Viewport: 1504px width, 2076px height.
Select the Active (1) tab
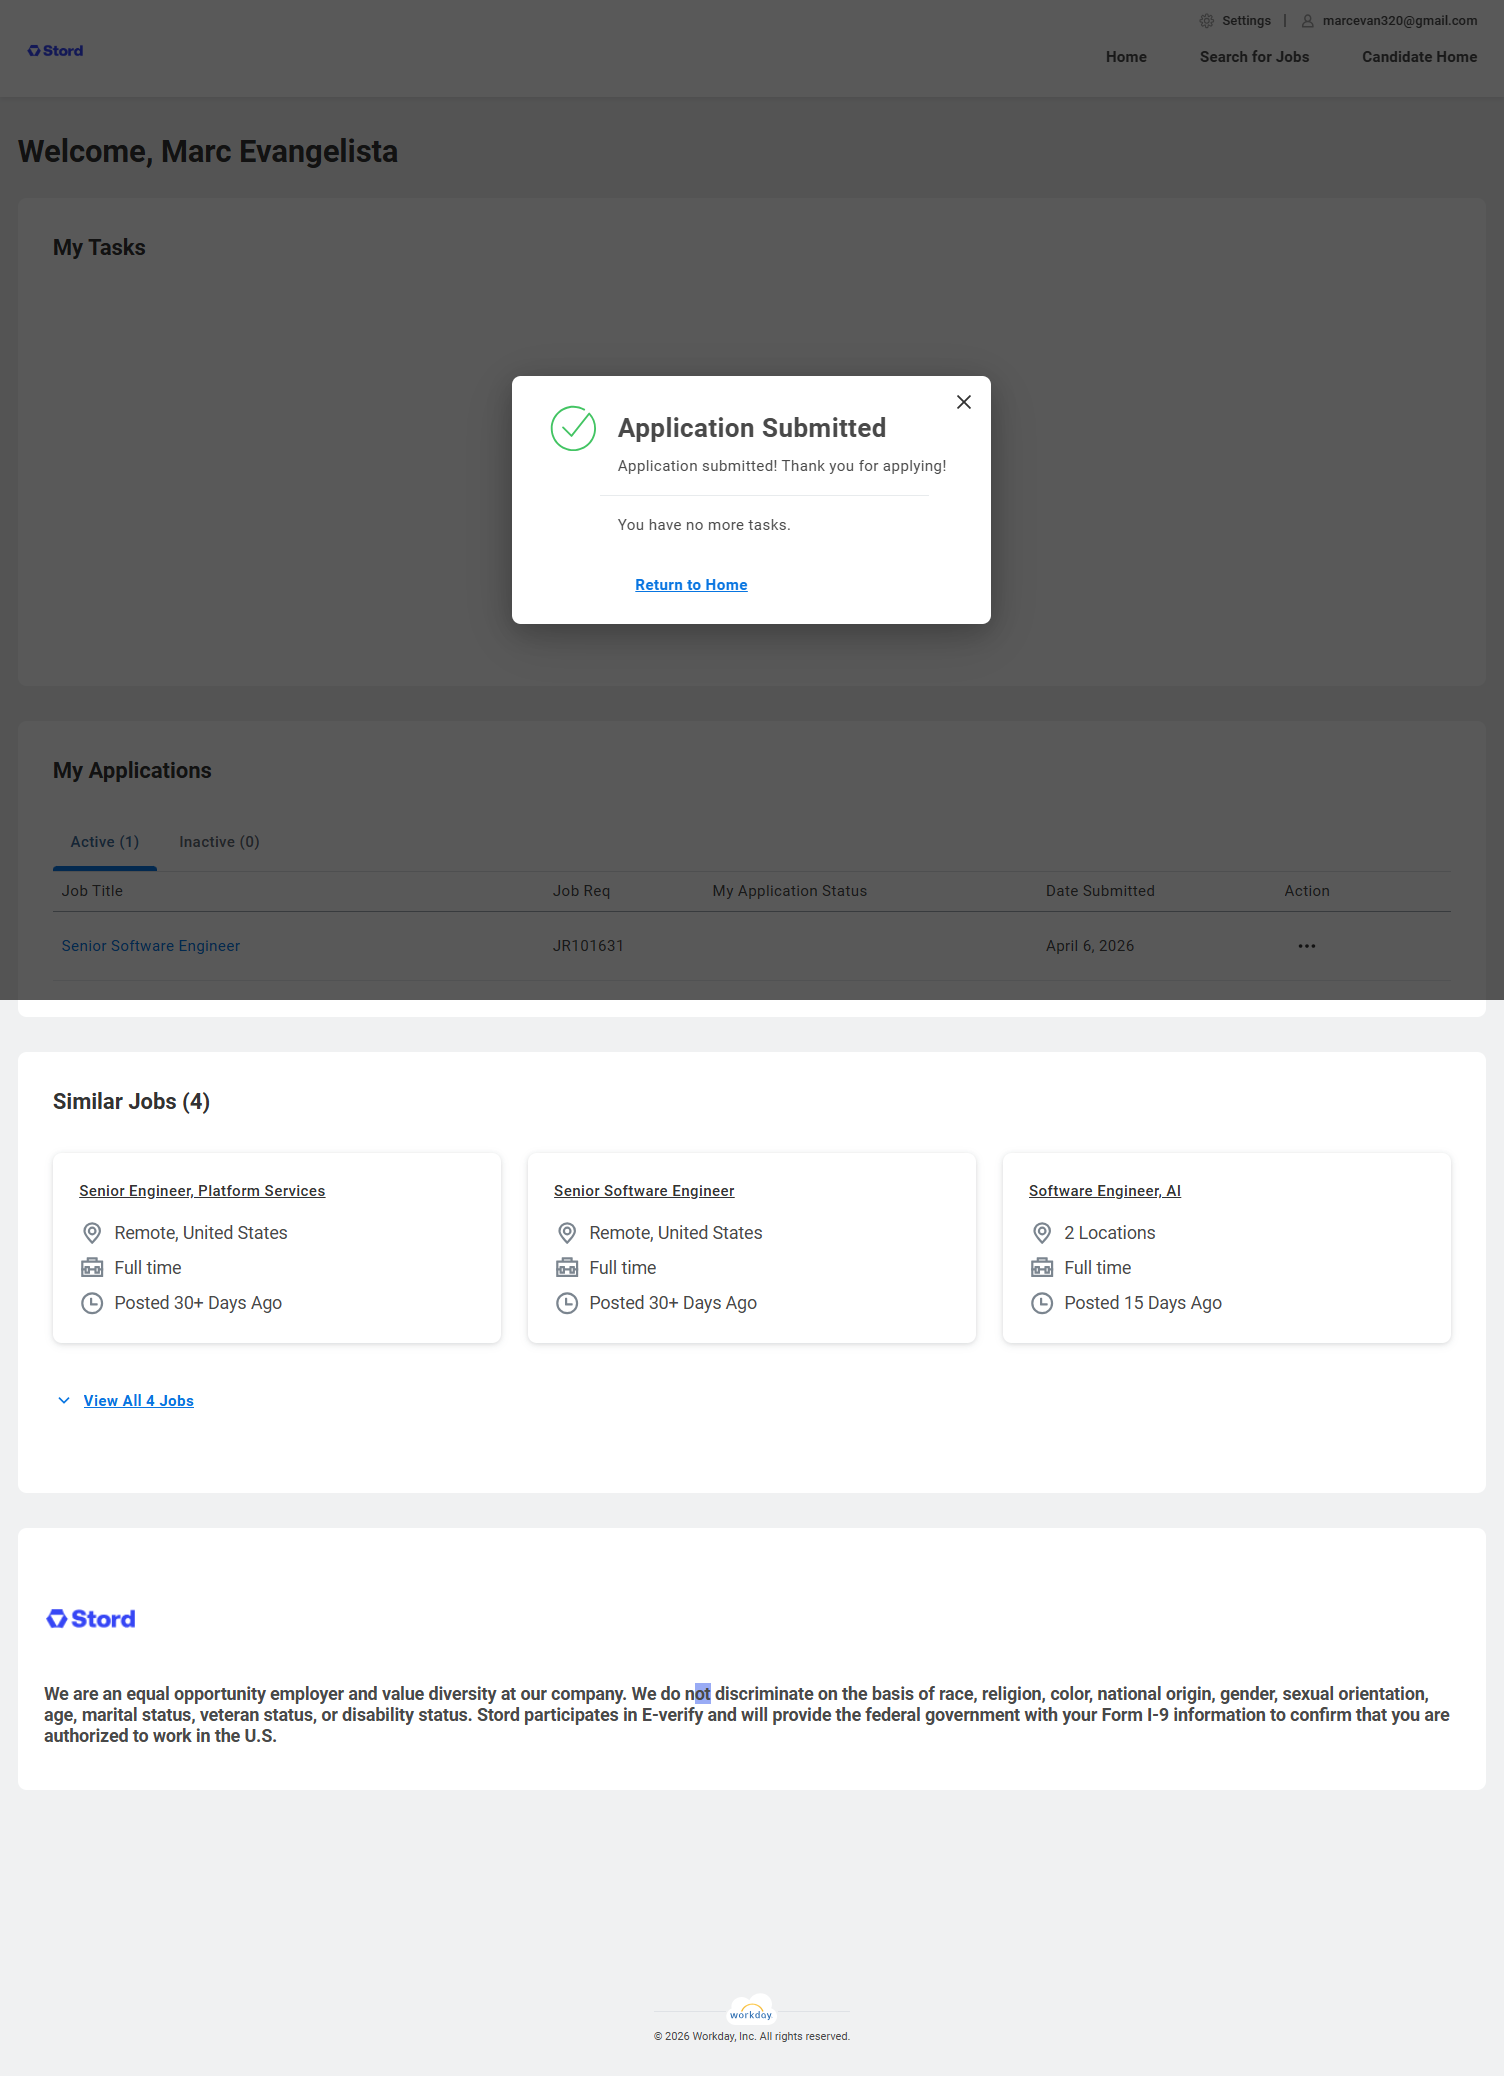(105, 842)
